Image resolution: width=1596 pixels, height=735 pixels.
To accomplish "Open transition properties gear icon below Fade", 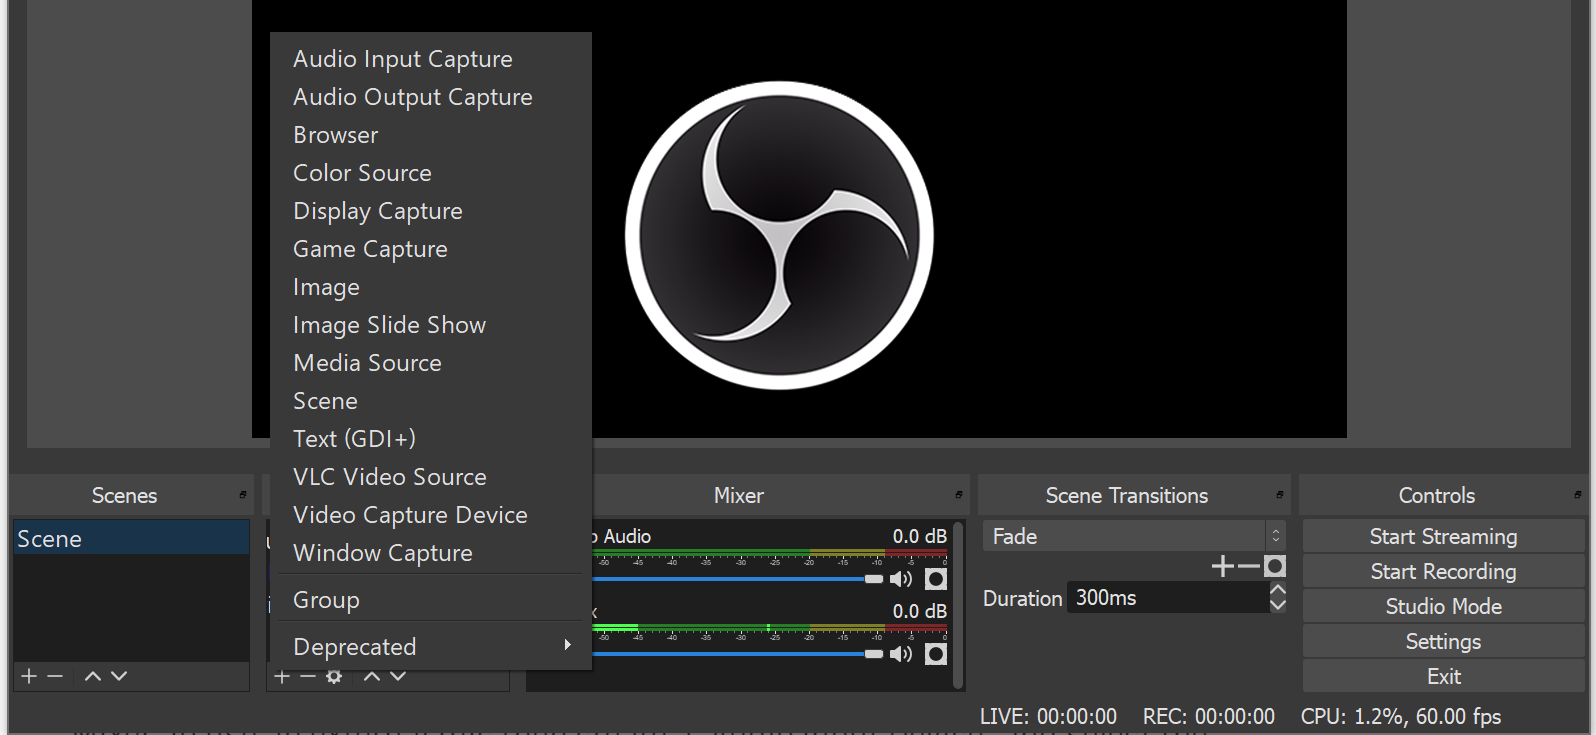I will 1275,567.
